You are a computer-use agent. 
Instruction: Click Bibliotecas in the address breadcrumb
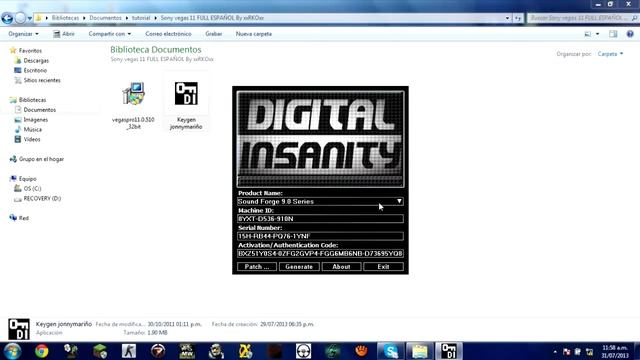click(65, 18)
